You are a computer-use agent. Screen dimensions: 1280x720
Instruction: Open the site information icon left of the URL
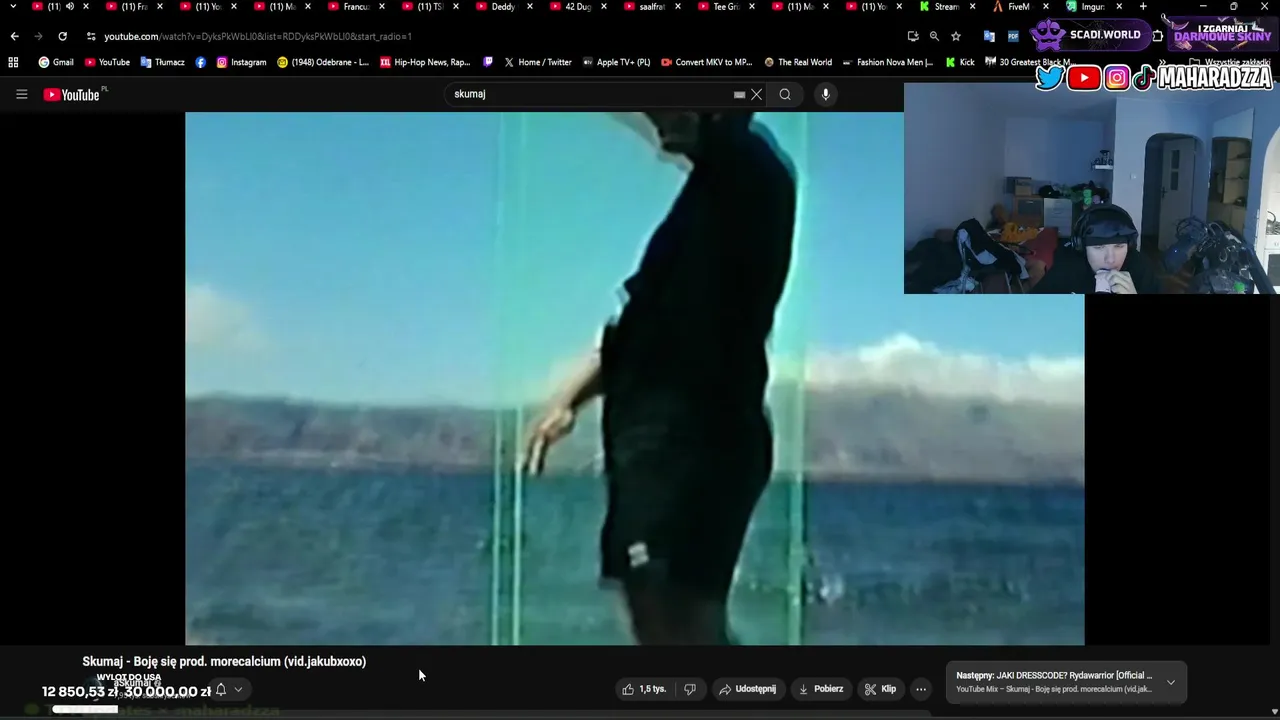coord(91,36)
